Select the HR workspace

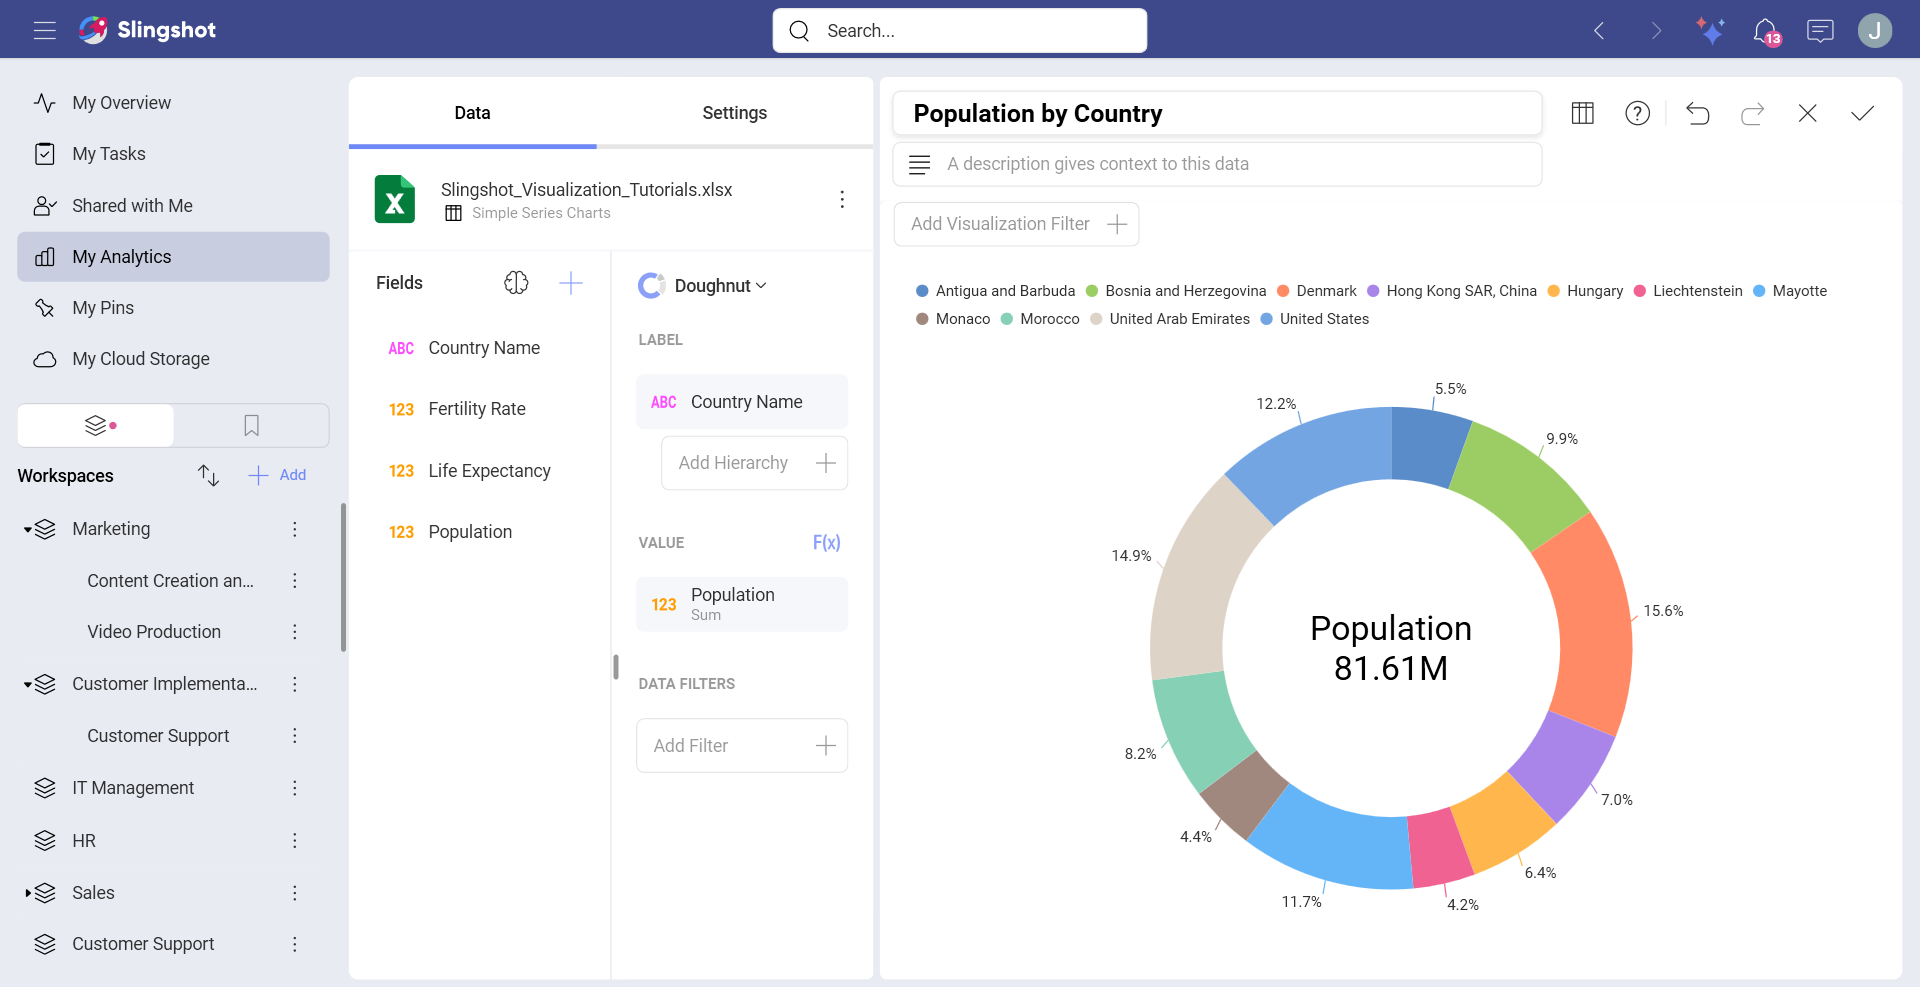point(84,841)
